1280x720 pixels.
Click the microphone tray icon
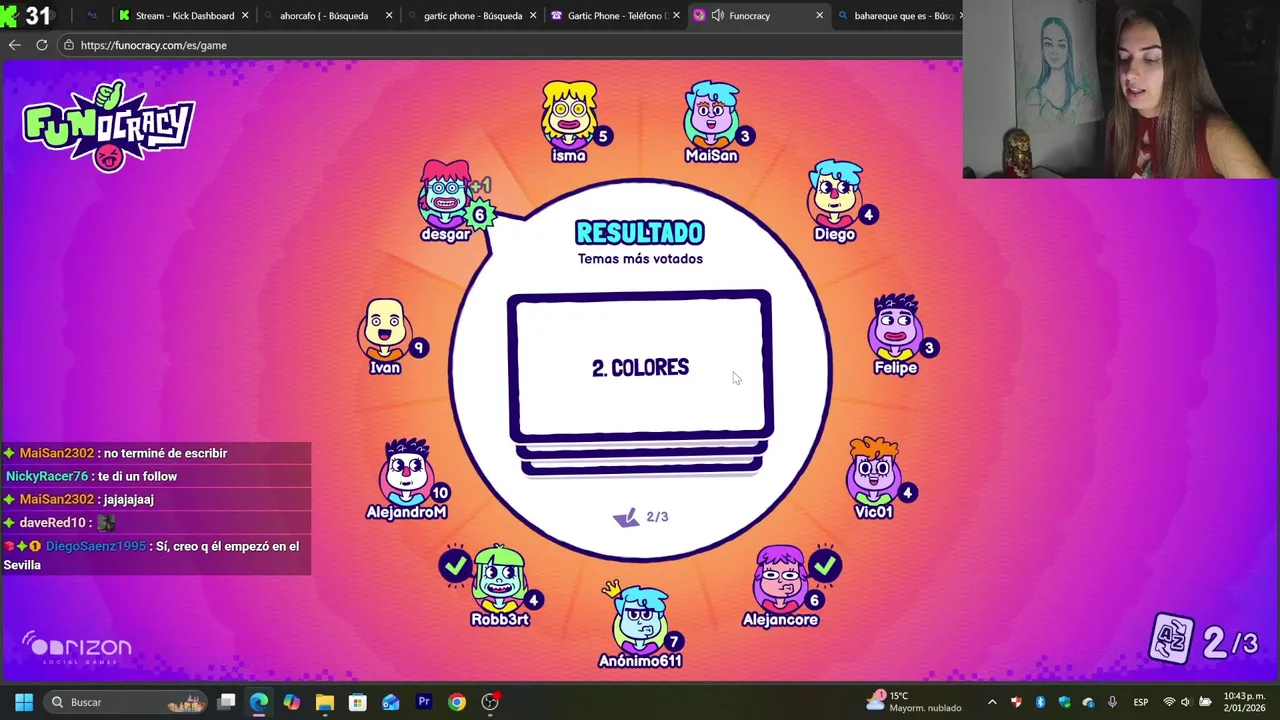point(1112,702)
